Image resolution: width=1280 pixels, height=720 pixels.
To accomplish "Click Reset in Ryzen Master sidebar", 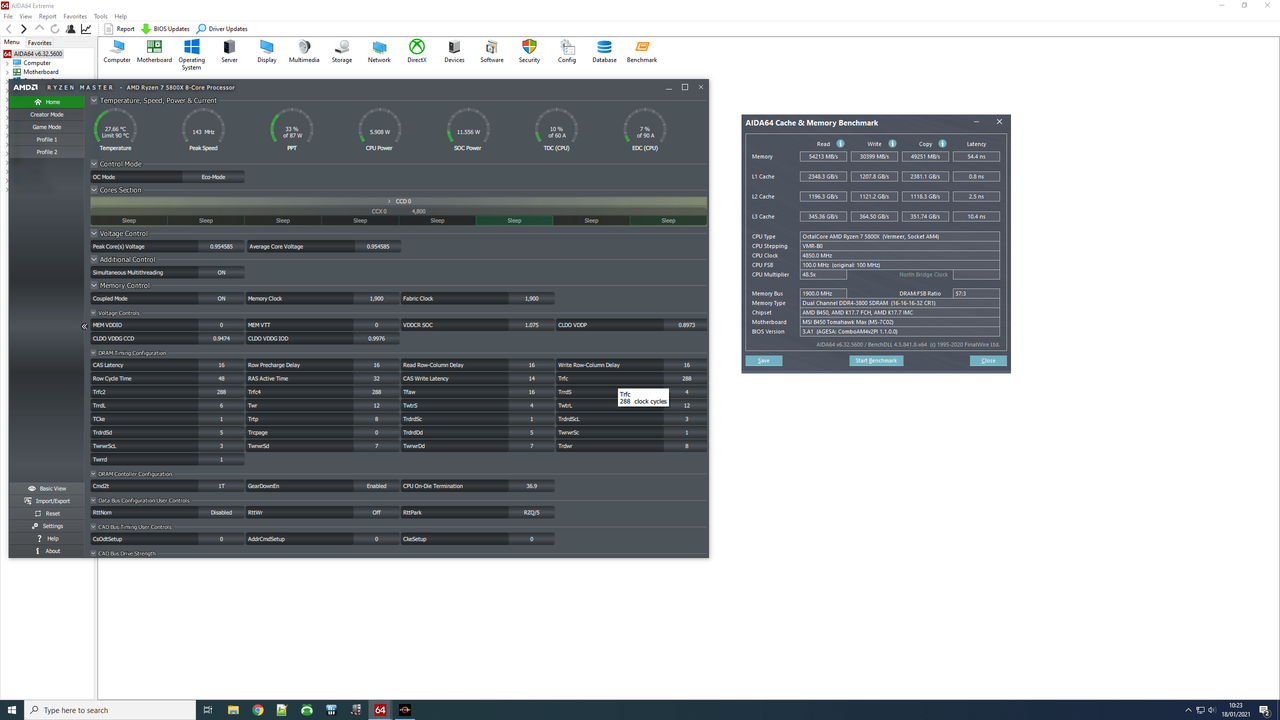I will tap(47, 513).
